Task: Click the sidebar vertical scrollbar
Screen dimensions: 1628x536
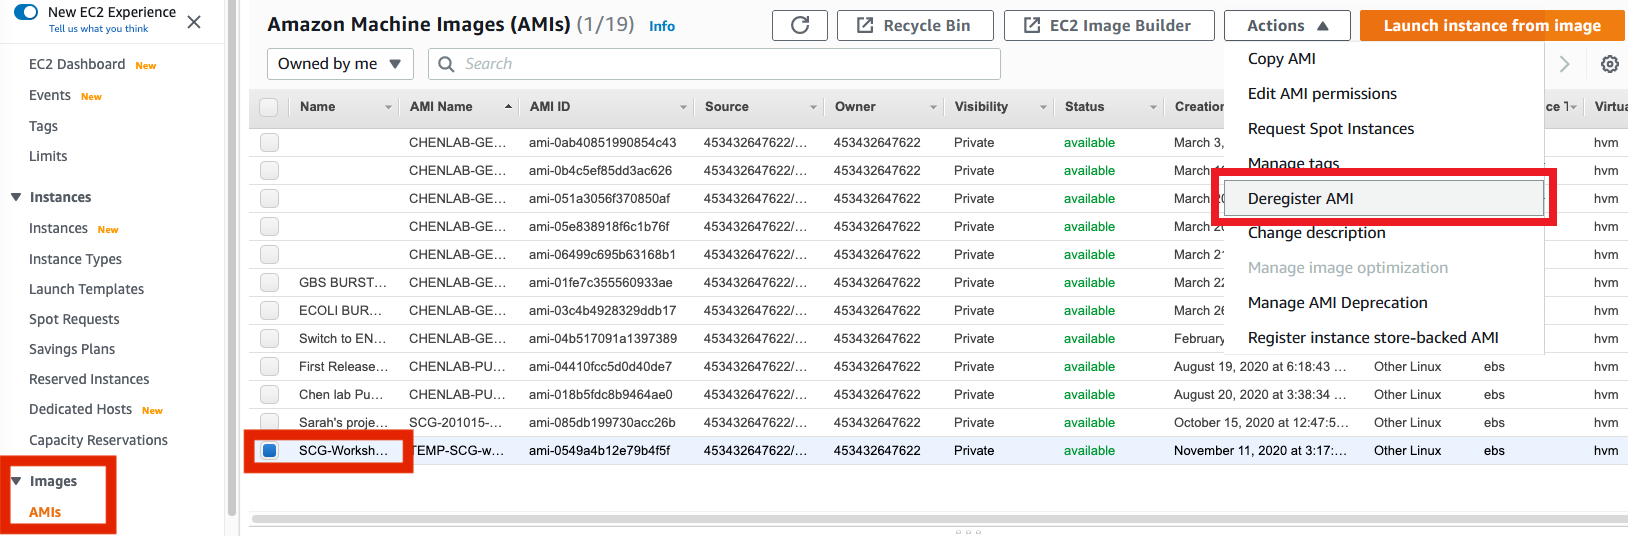Action: click(232, 257)
